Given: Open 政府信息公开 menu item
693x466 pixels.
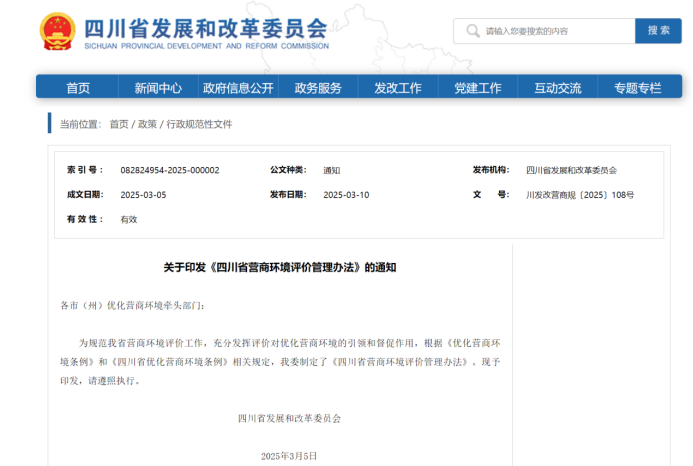Looking at the screenshot, I should (238, 88).
